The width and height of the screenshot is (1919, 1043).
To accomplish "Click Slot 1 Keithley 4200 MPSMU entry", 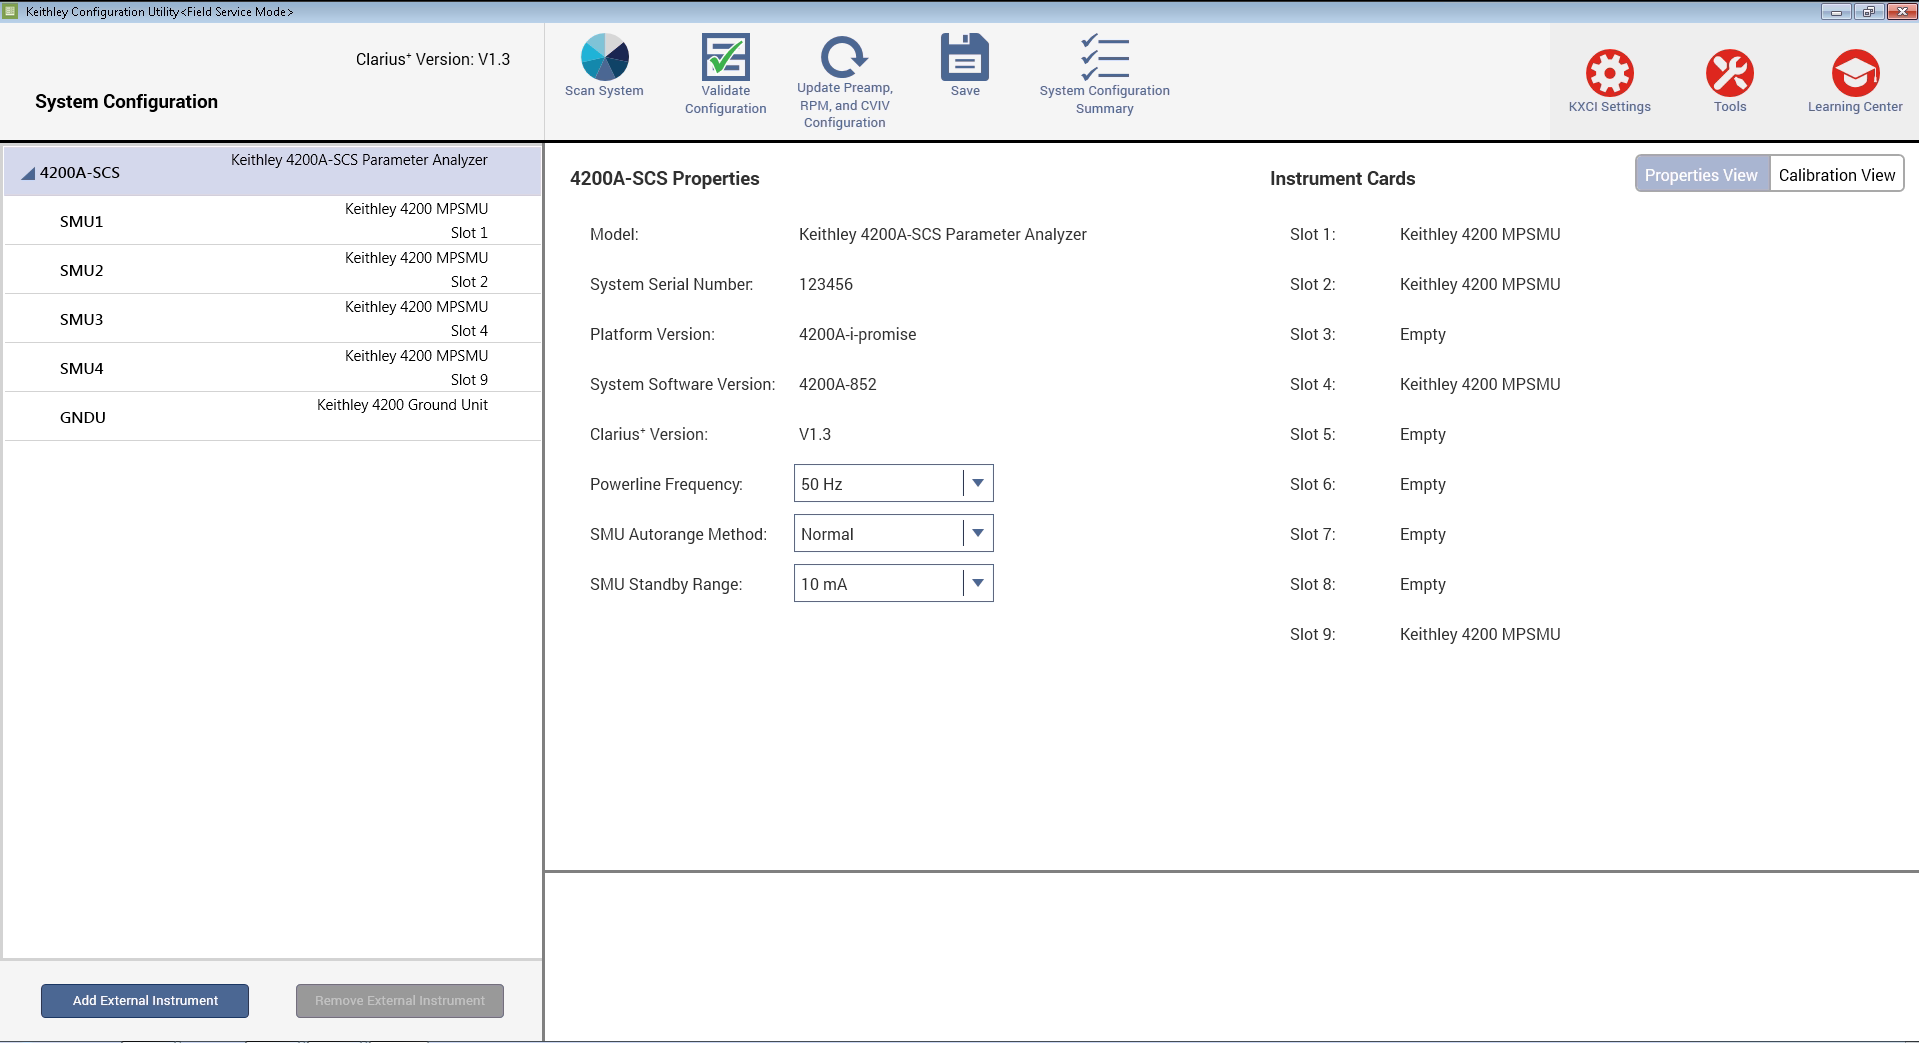I will [x=1480, y=234].
